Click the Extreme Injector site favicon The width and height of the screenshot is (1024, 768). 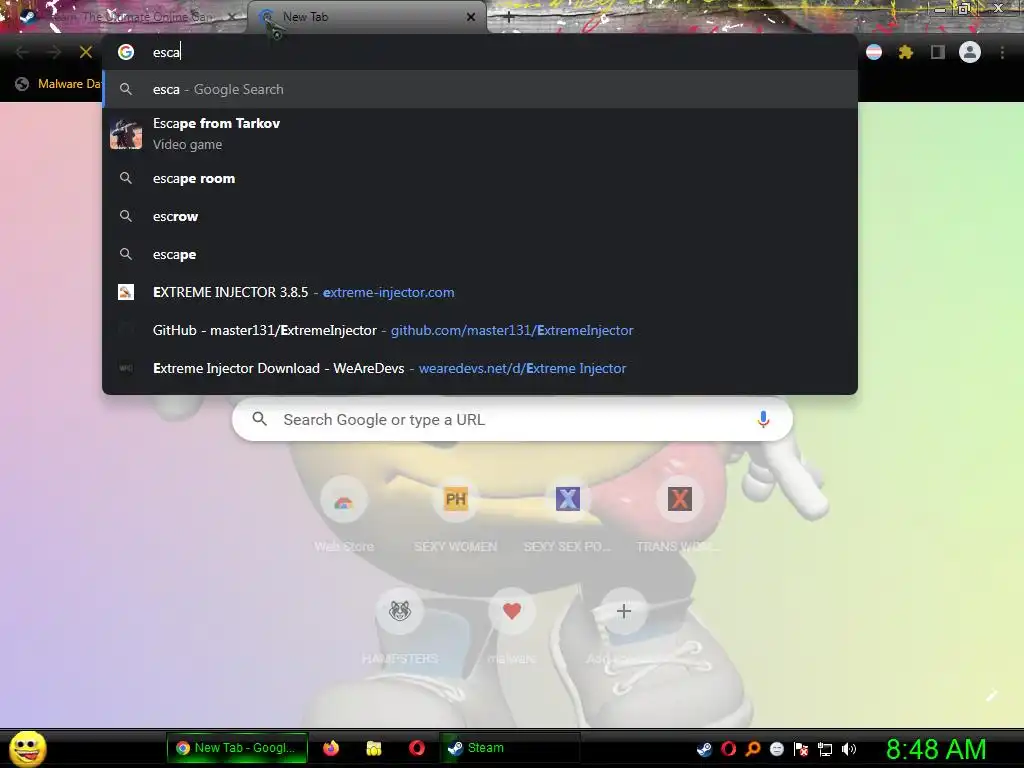pyautogui.click(x=126, y=292)
